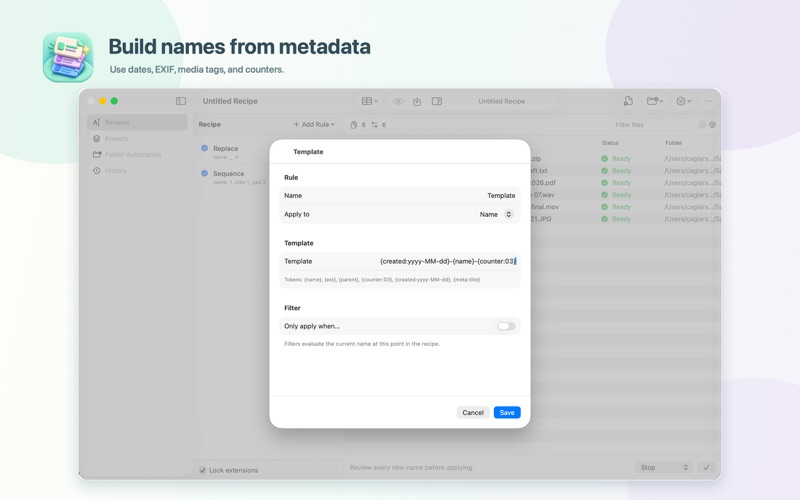The height and width of the screenshot is (500, 800).
Task: Click the Template token input field
Action: click(x=447, y=261)
